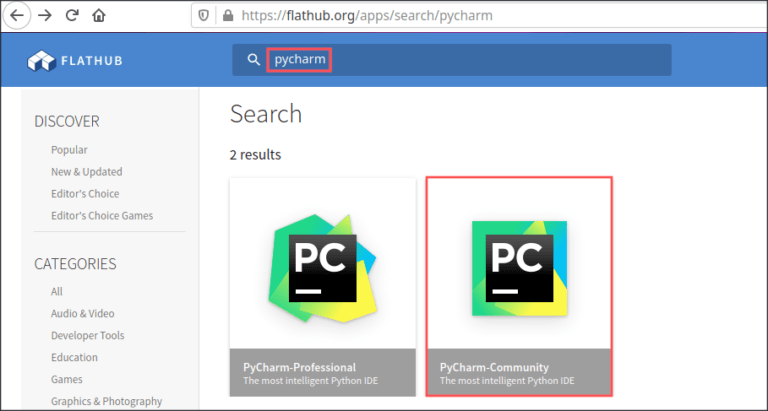Select the Games category

pyautogui.click(x=67, y=379)
